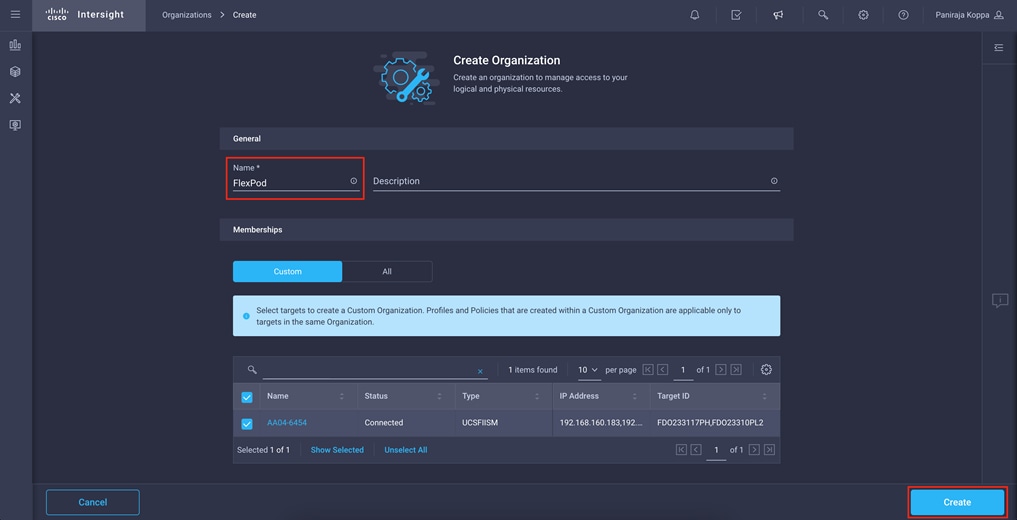
Task: Click the top pager page number field
Action: coord(683,370)
